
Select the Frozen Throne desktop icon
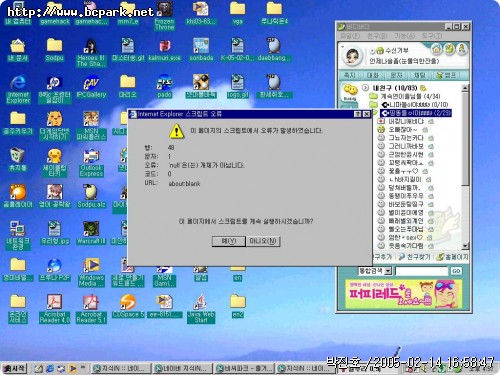coord(164,16)
